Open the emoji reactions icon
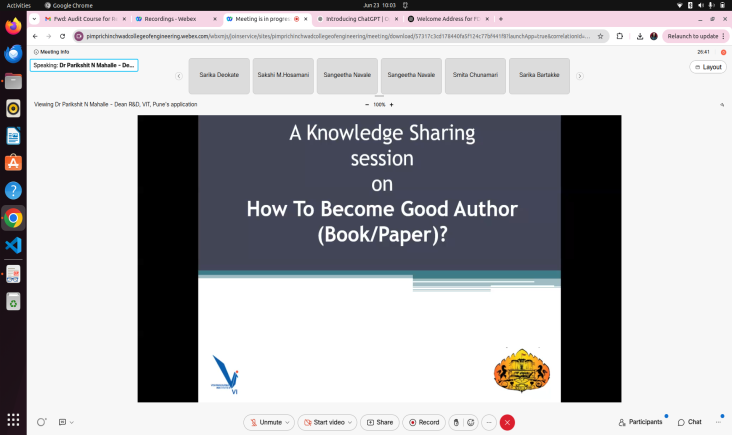This screenshot has height=435, width=732. (x=470, y=422)
